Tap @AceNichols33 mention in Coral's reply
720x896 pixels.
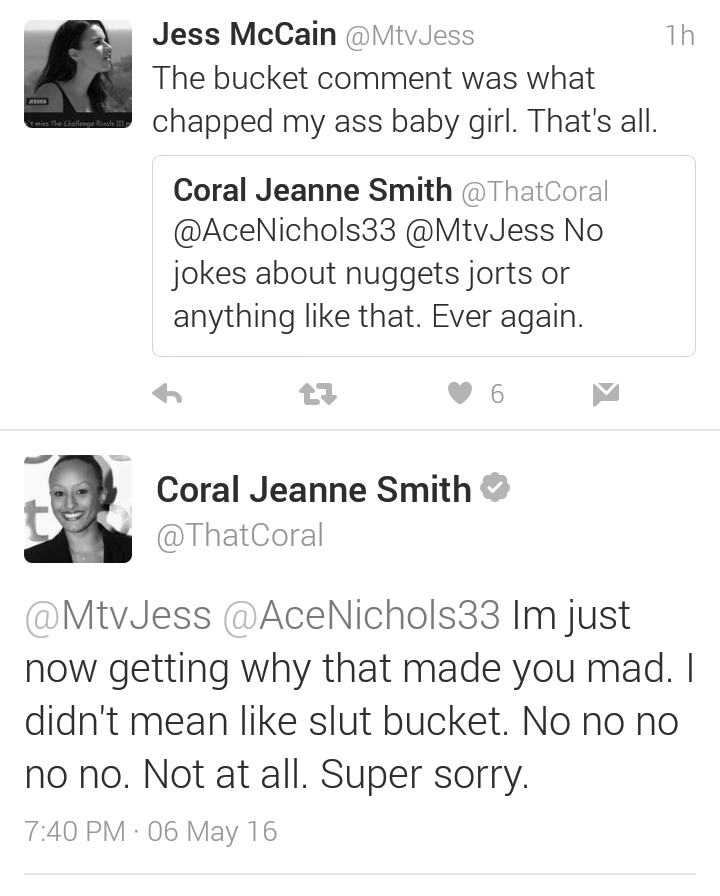(362, 615)
